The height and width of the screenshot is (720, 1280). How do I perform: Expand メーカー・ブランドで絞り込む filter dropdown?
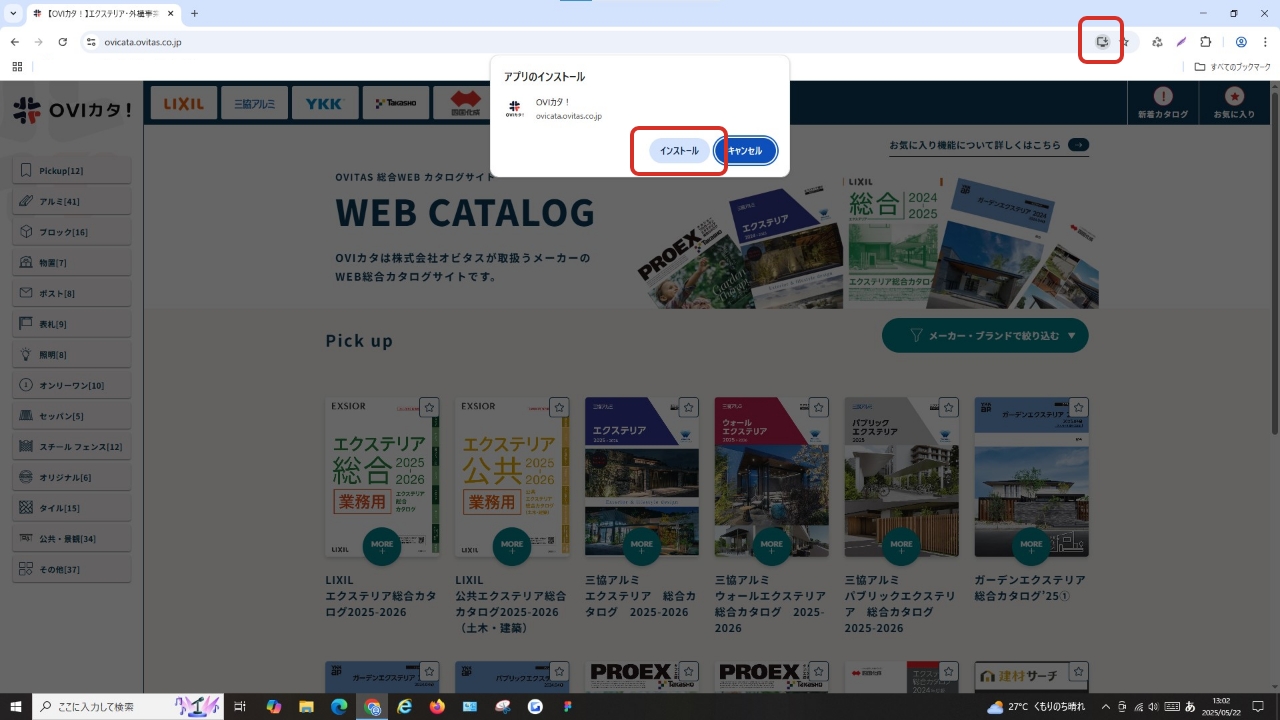(985, 336)
